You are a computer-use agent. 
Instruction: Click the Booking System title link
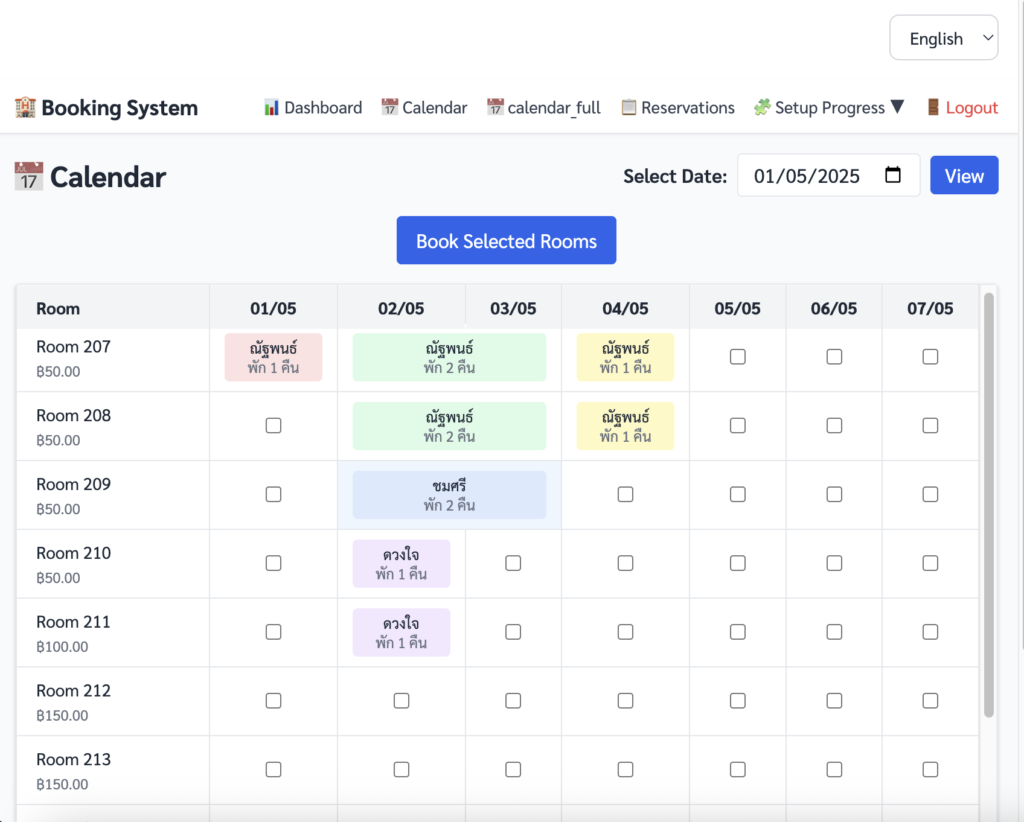[x=106, y=108]
